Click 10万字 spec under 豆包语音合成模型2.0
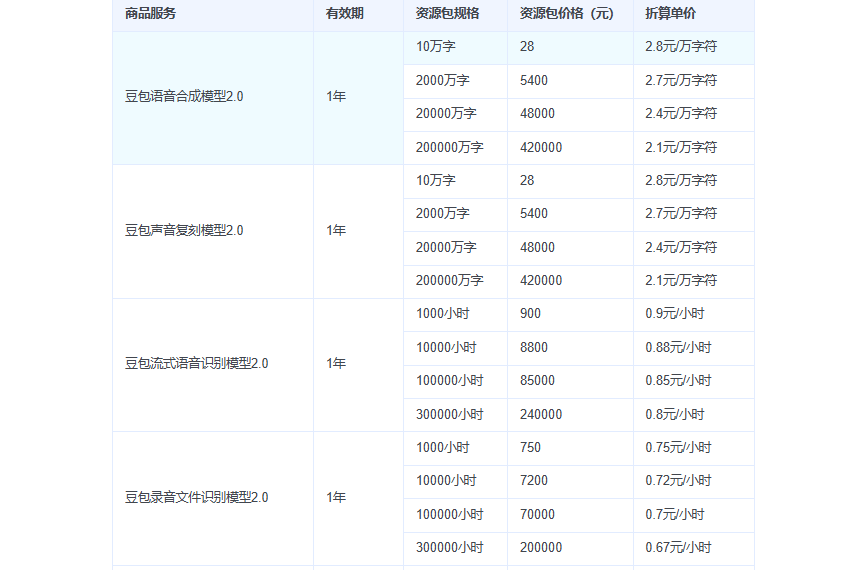Image resolution: width=859 pixels, height=570 pixels. pyautogui.click(x=455, y=47)
